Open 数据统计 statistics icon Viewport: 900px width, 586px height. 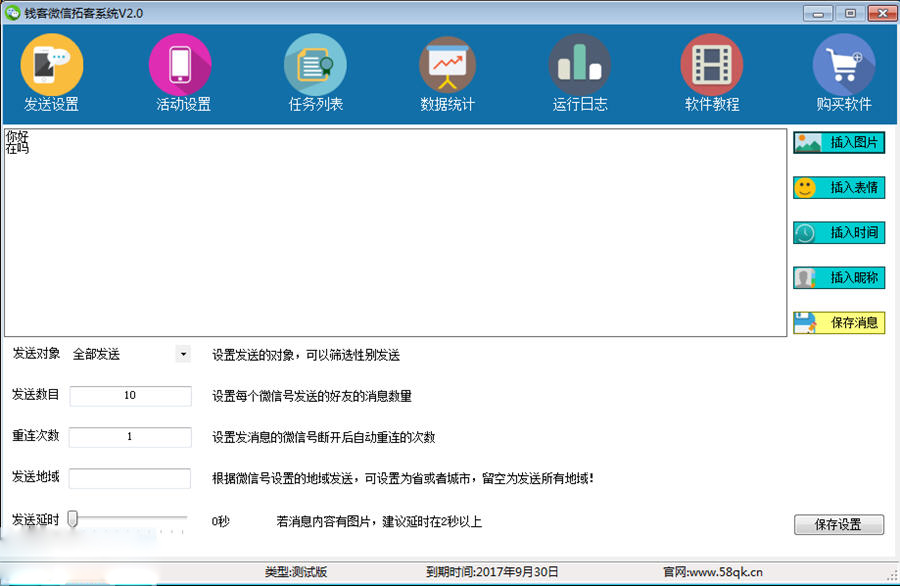point(447,65)
